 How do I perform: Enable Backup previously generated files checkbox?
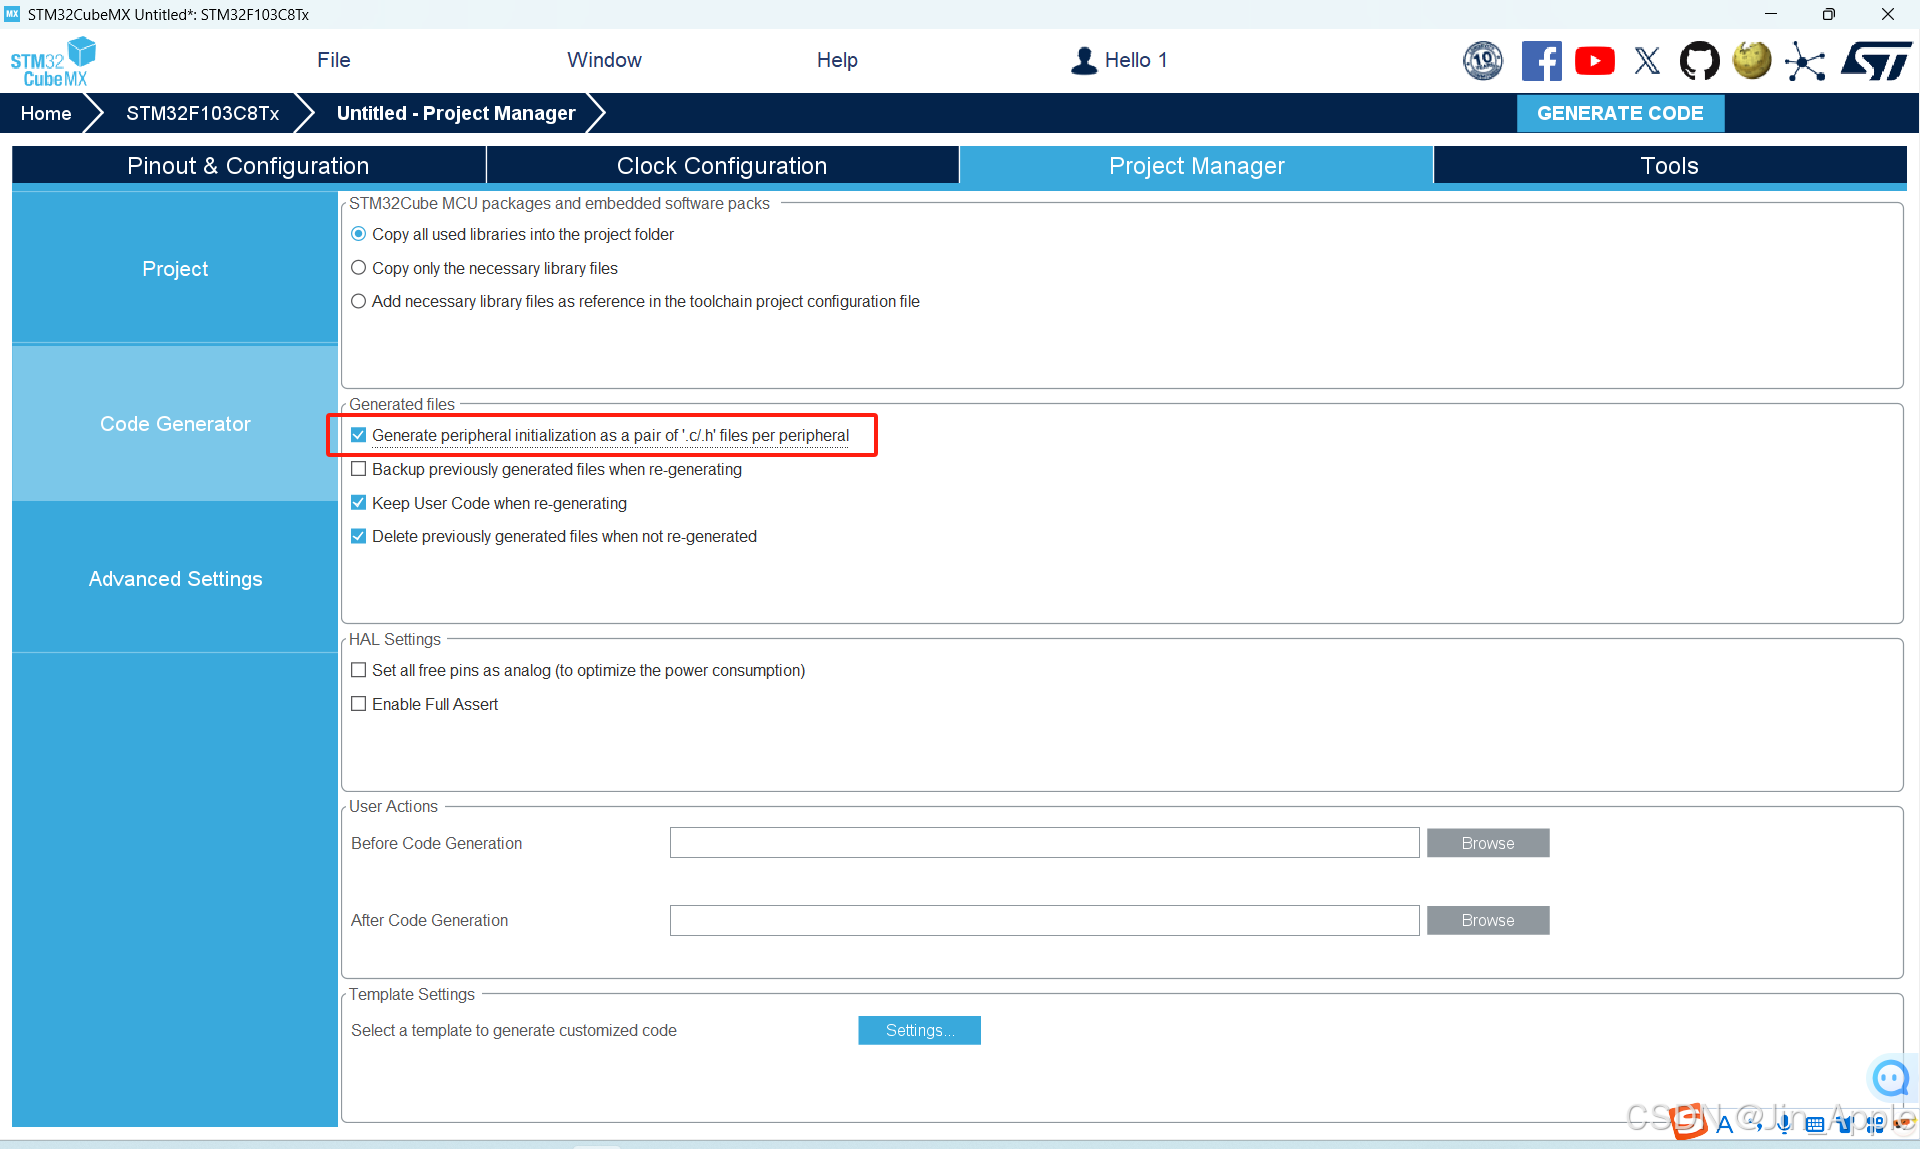359,469
